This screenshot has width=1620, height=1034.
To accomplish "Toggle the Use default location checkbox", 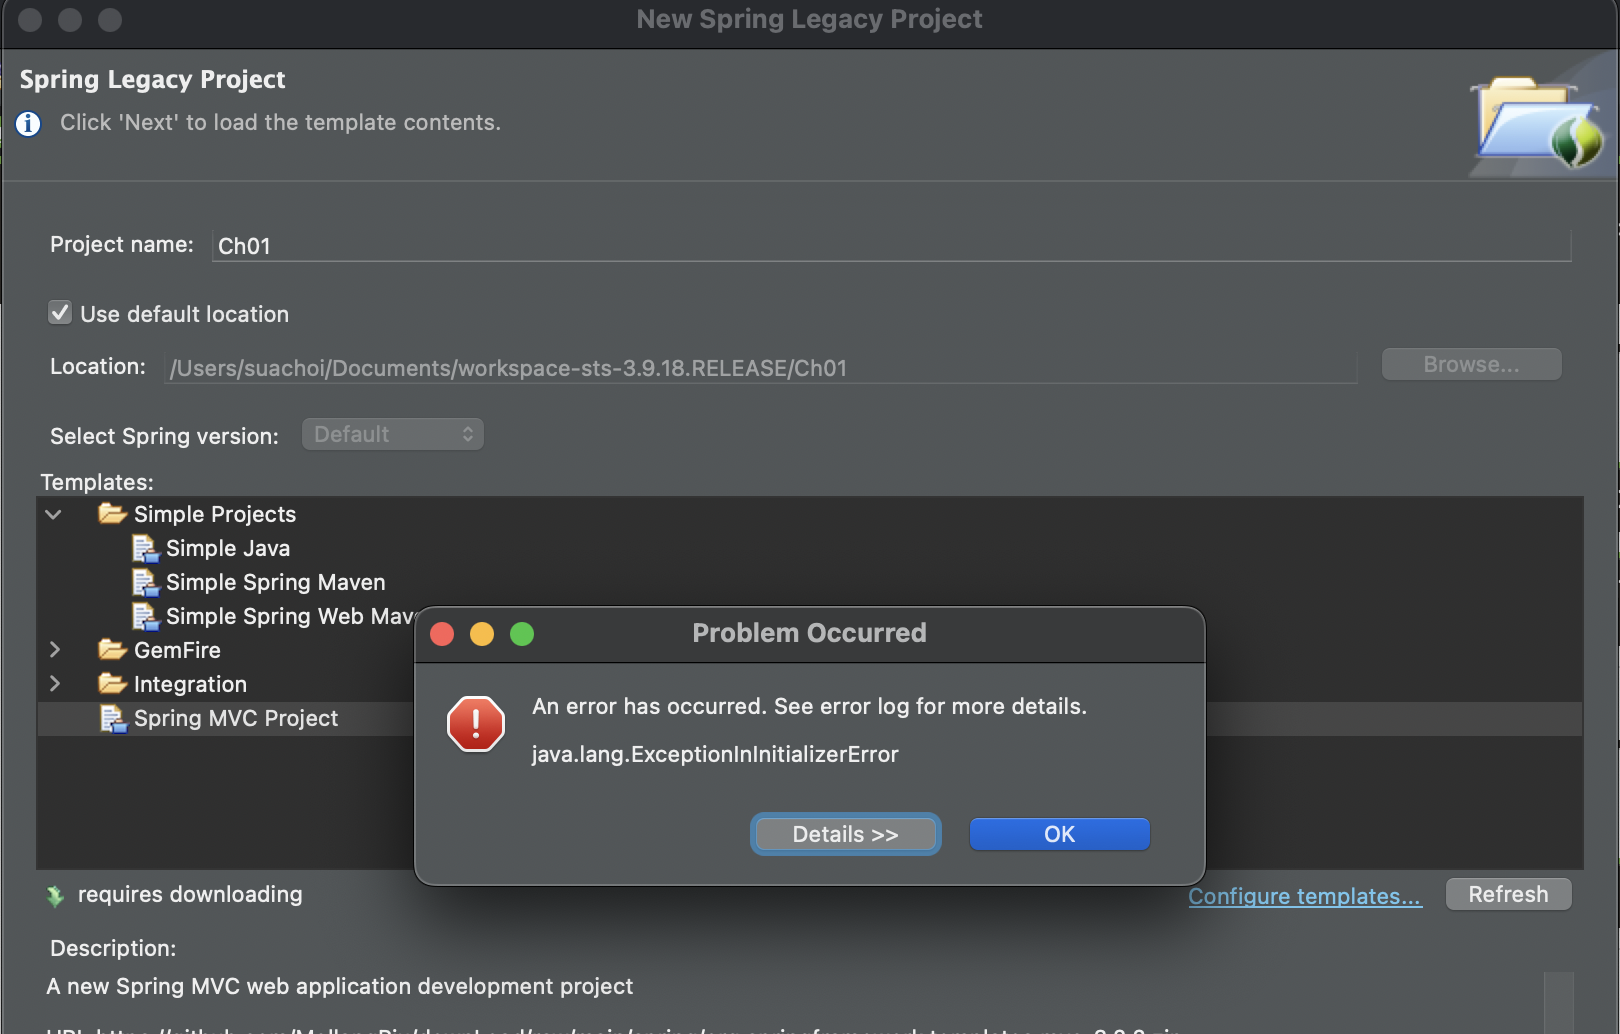I will click(x=60, y=313).
